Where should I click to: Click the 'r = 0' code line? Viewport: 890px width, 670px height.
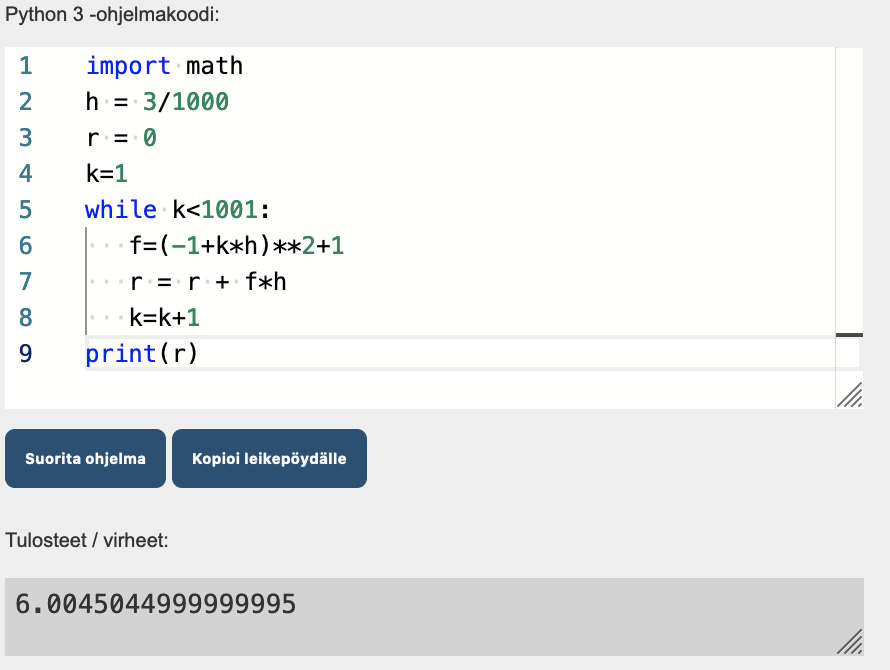[x=121, y=138]
